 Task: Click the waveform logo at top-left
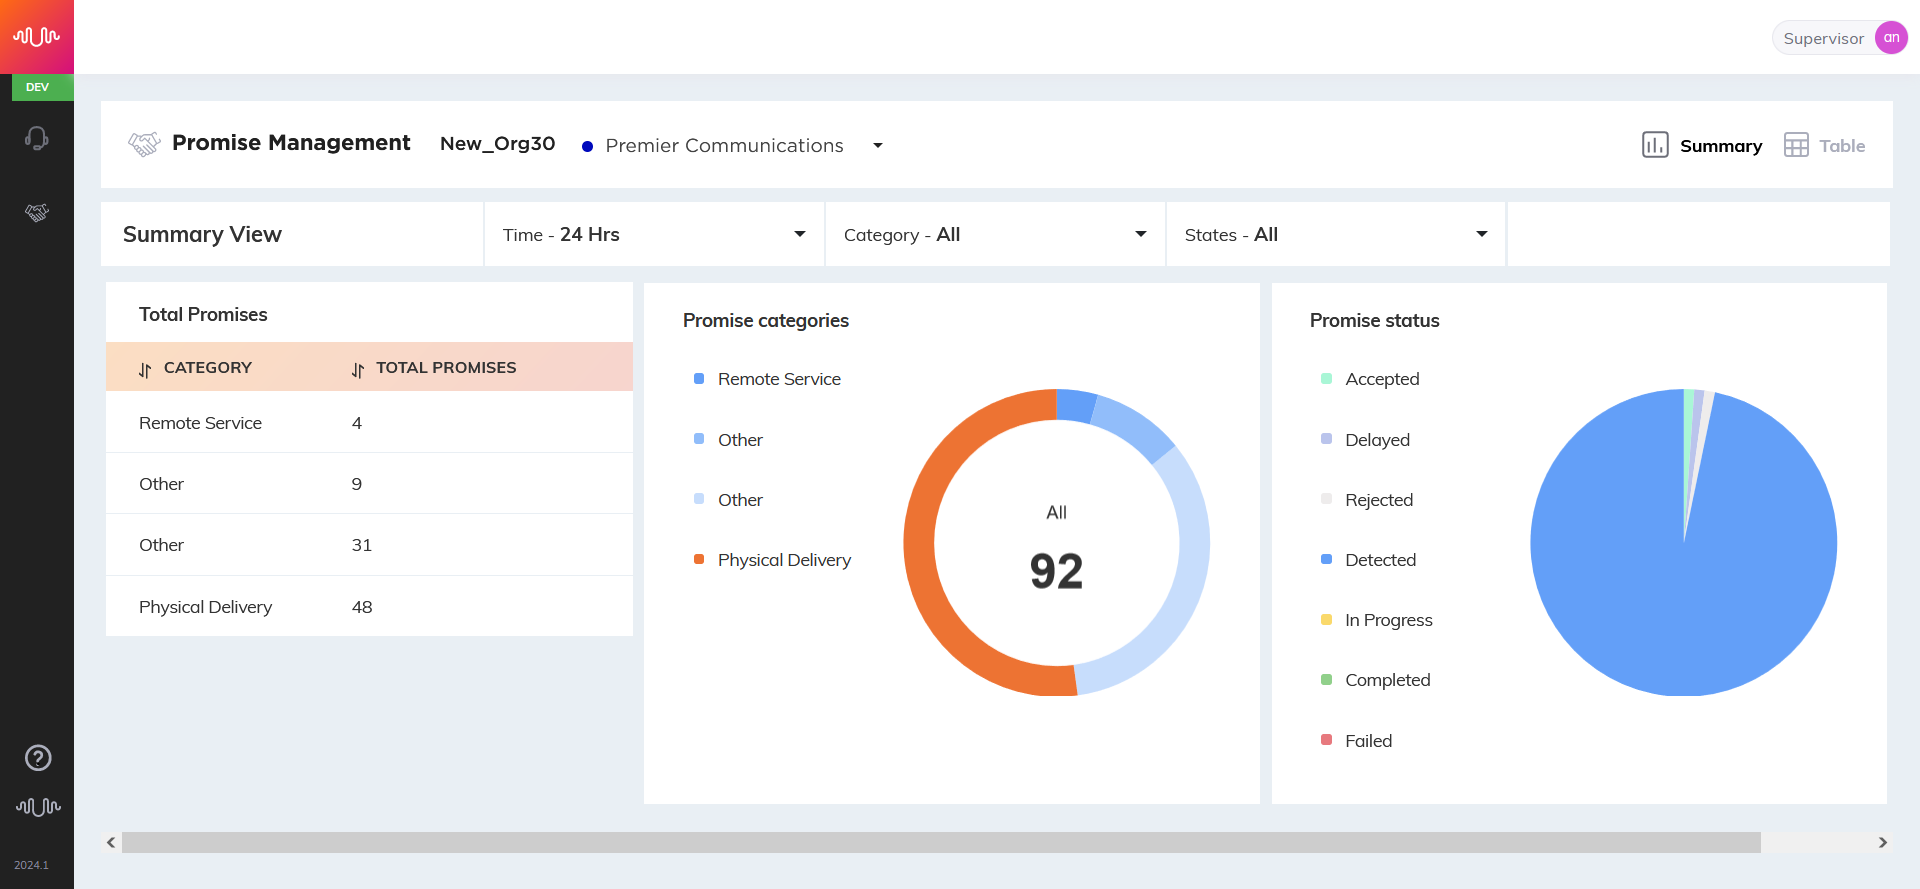[x=37, y=37]
